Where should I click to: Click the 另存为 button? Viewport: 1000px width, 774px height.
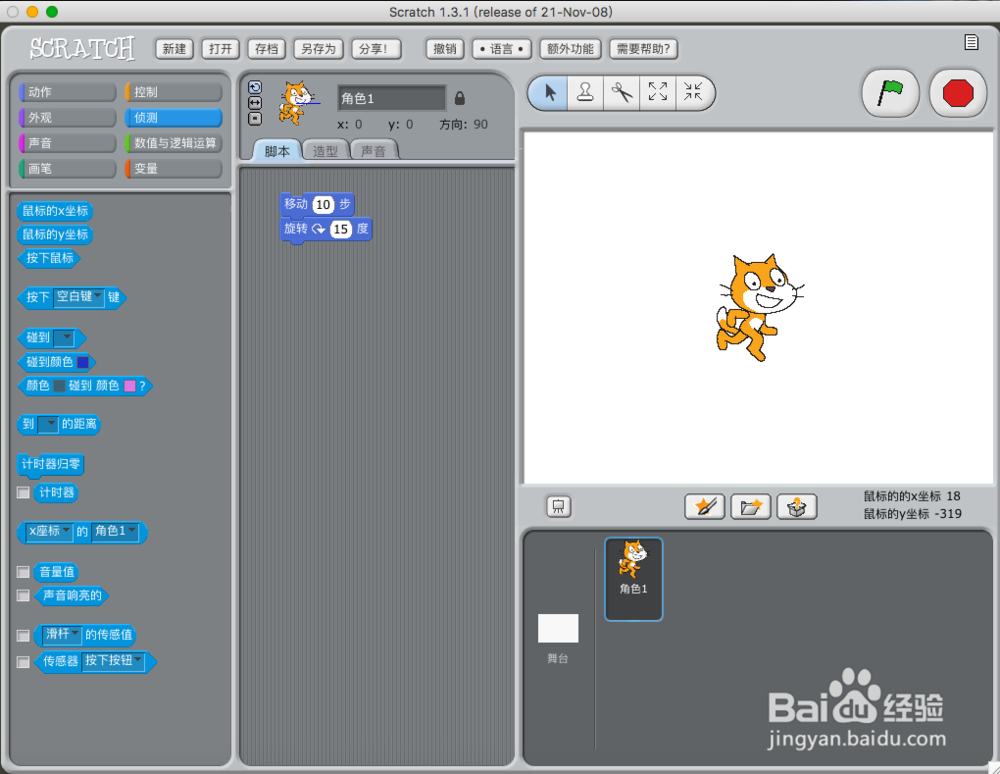[x=318, y=49]
